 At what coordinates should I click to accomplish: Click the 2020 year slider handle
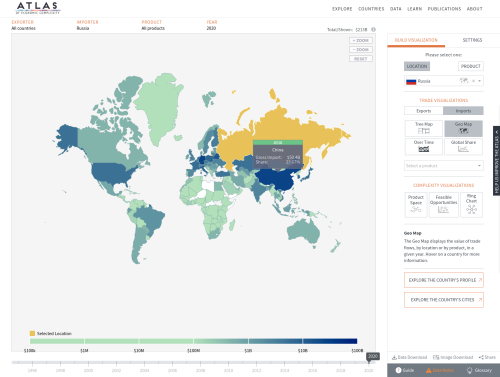pos(372,357)
